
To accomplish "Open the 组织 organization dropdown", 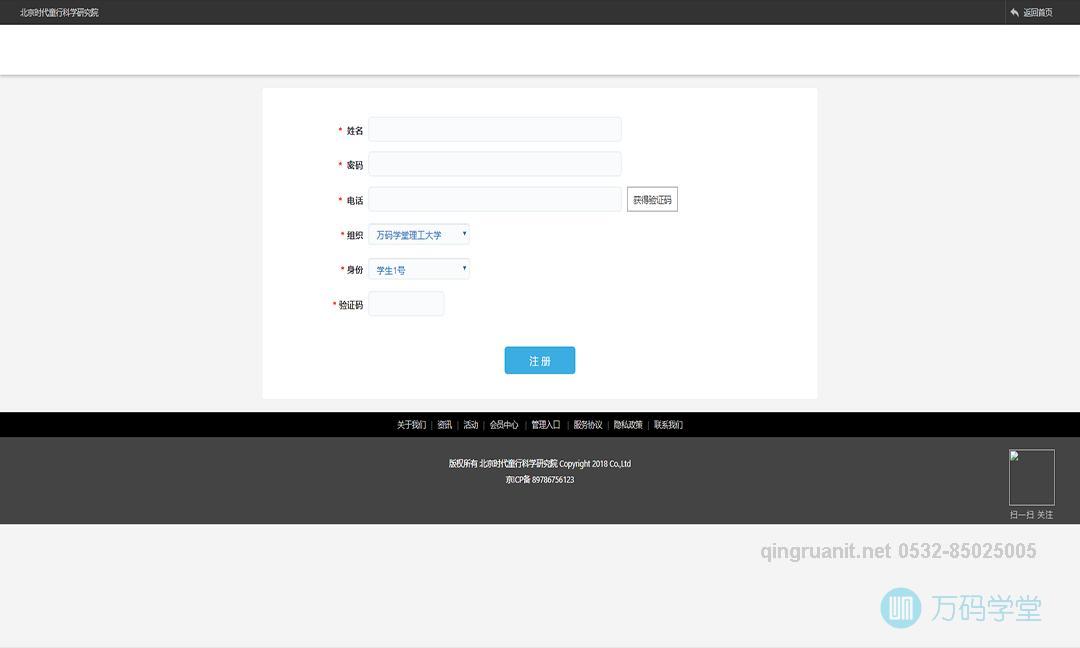I will point(419,235).
